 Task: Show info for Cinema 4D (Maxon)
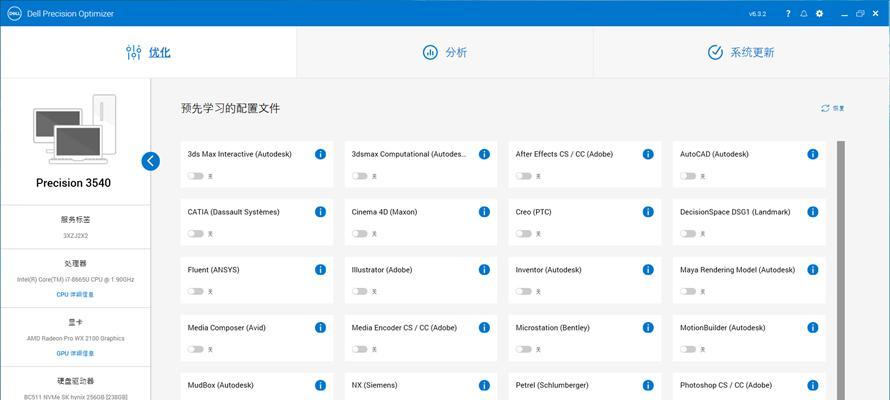484,212
